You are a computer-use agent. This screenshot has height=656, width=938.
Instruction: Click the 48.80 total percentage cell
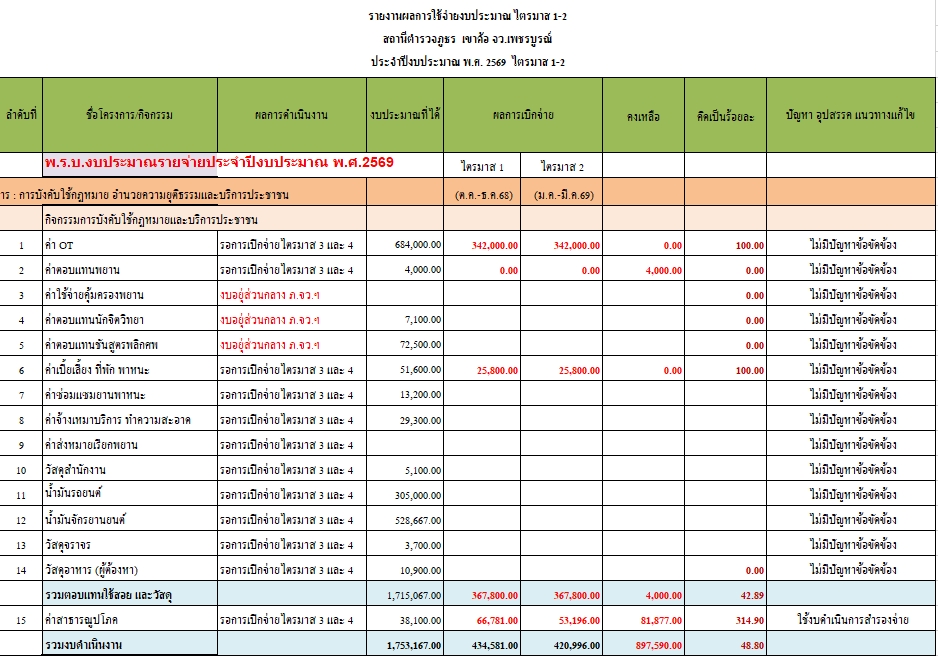pos(726,645)
